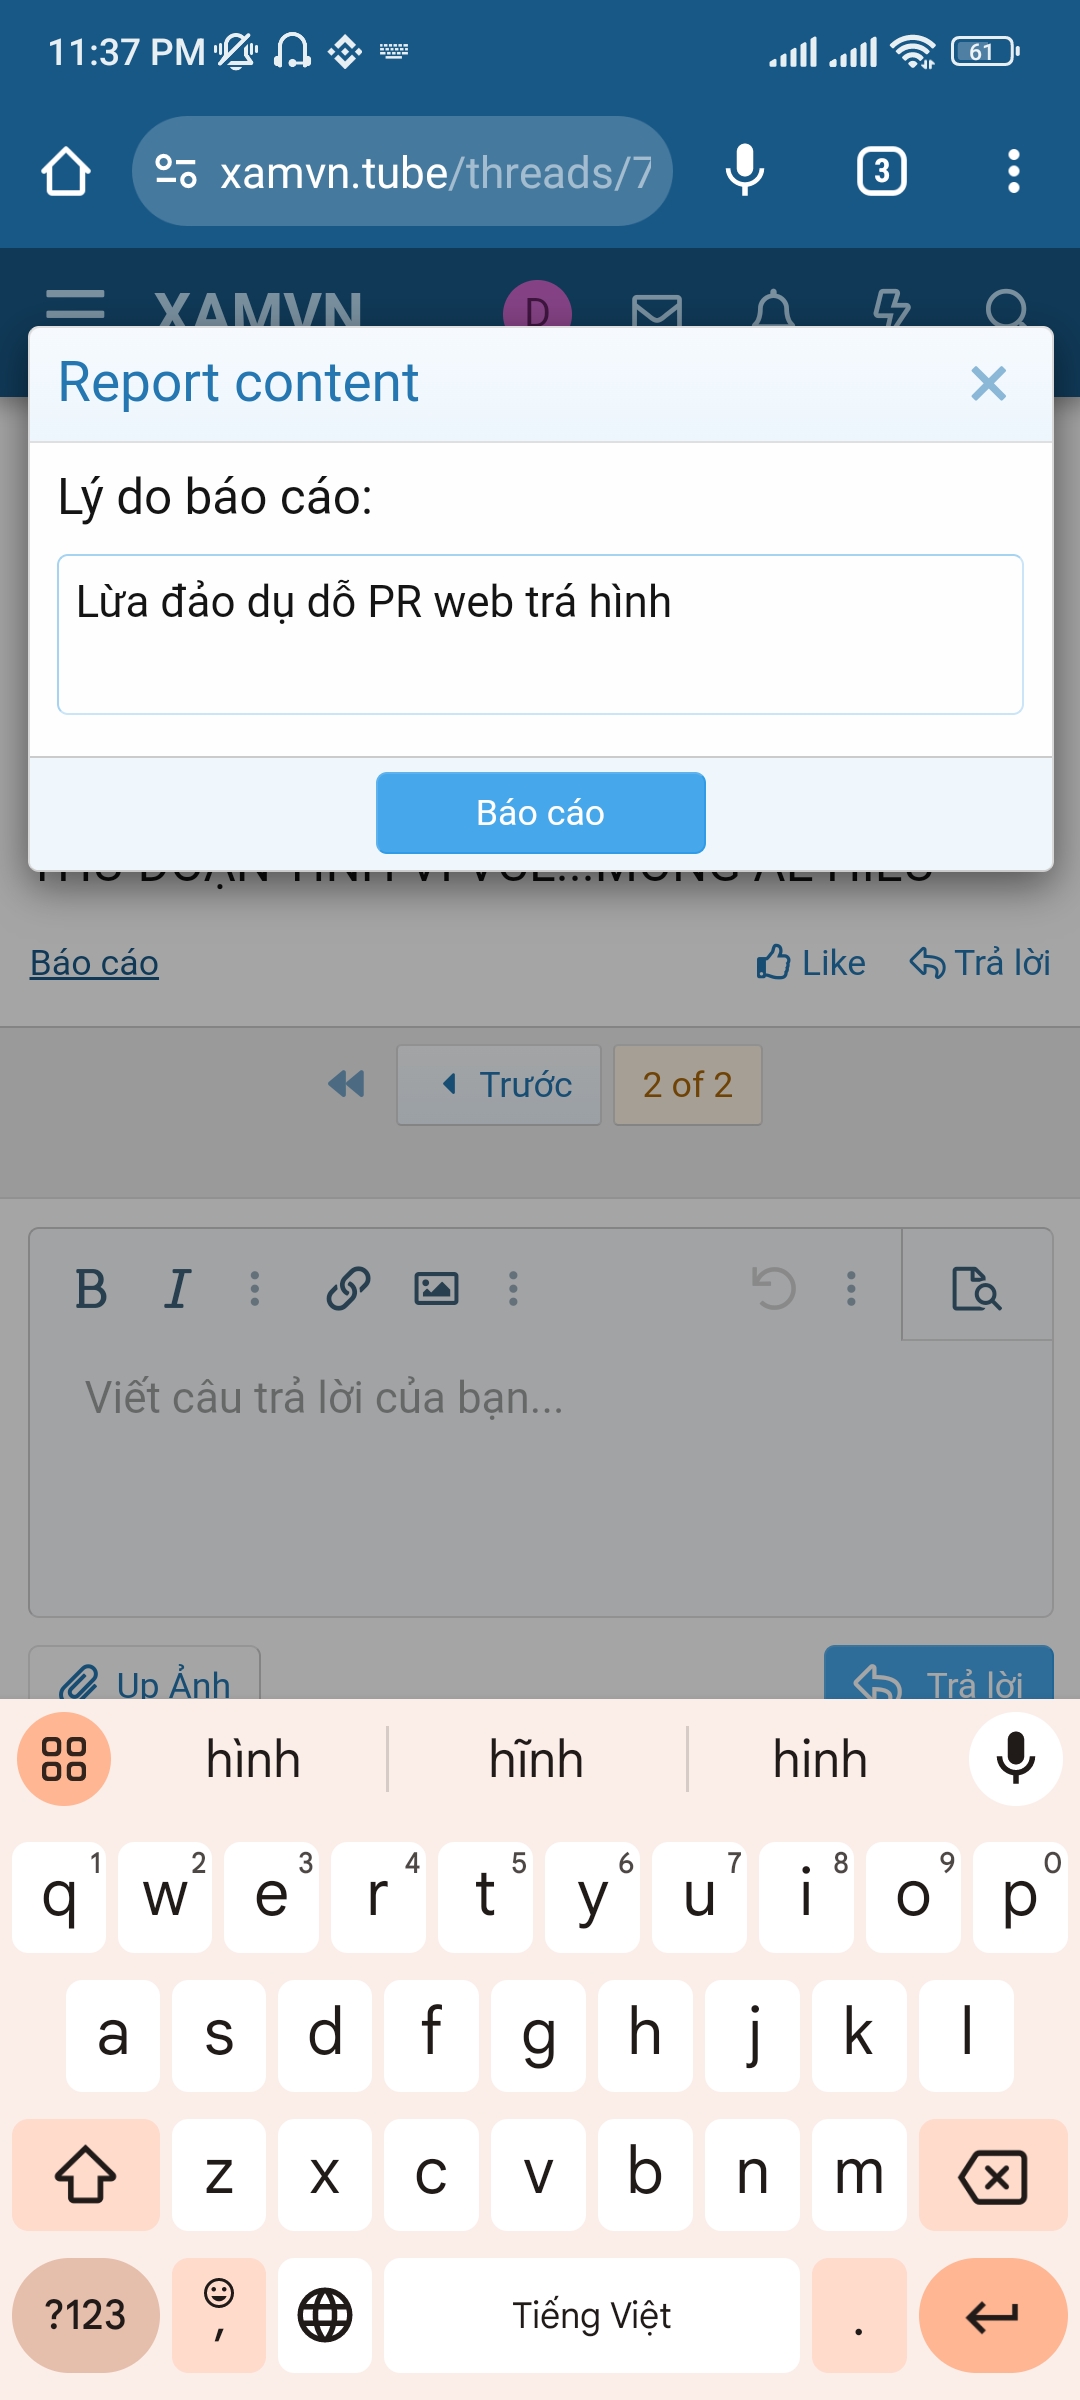Tap the Tiếng Việt space bar
1080x2400 pixels.
click(592, 2315)
